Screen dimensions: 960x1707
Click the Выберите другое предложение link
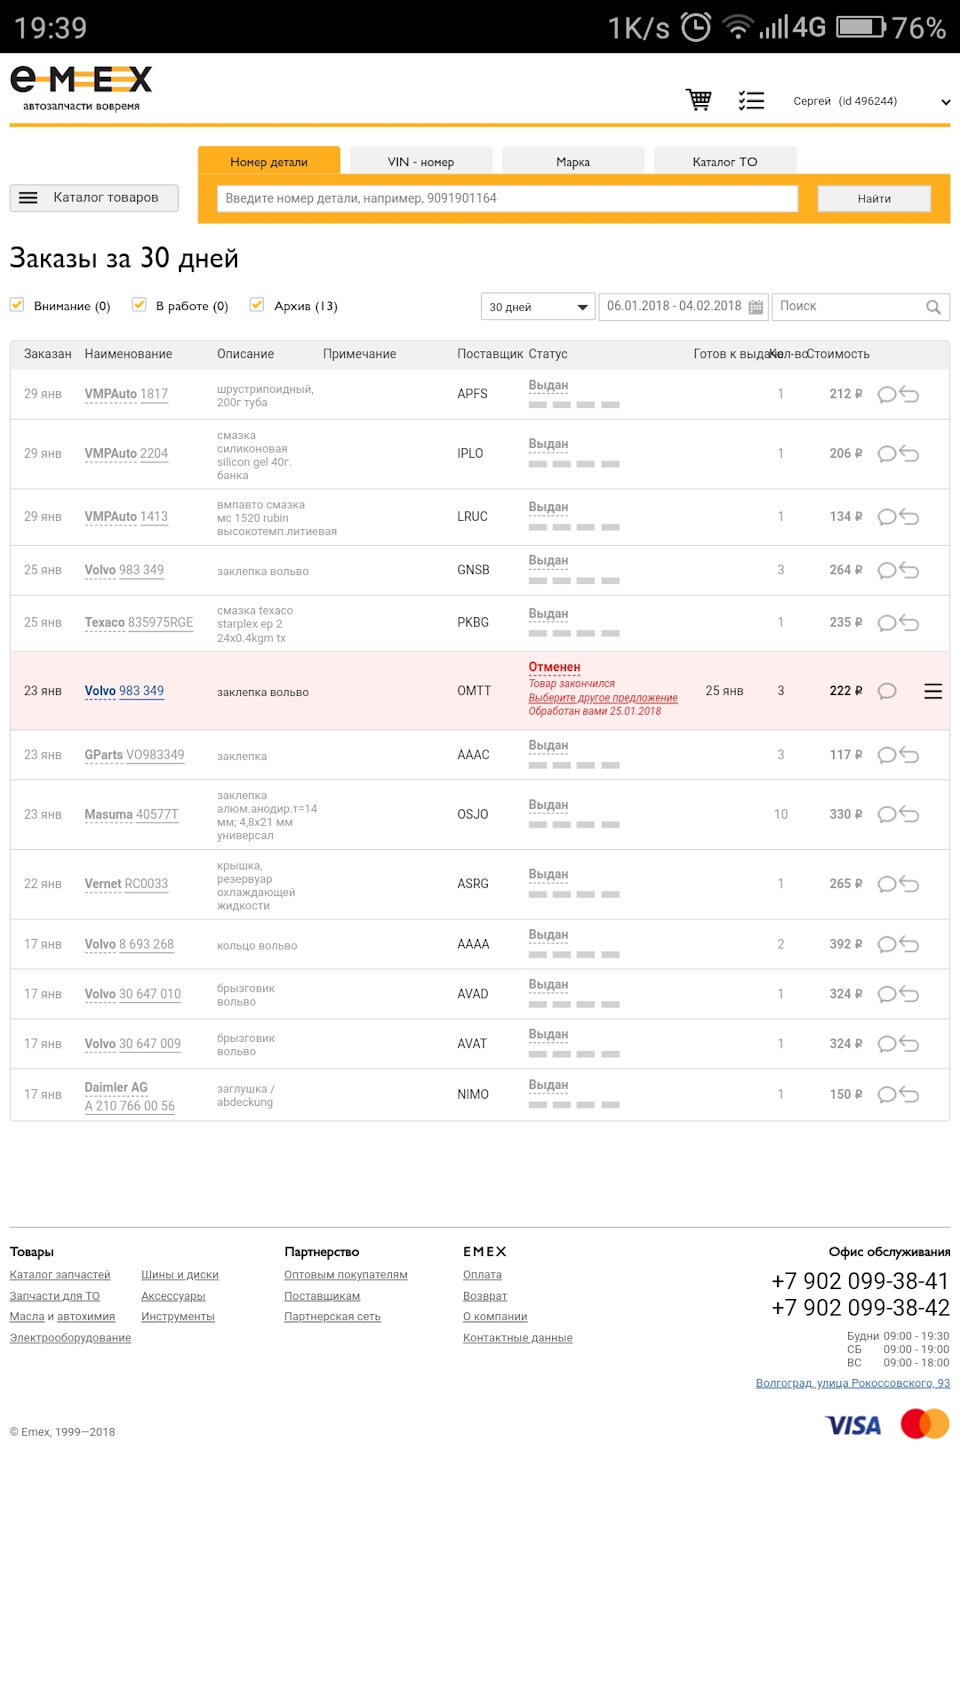point(603,698)
